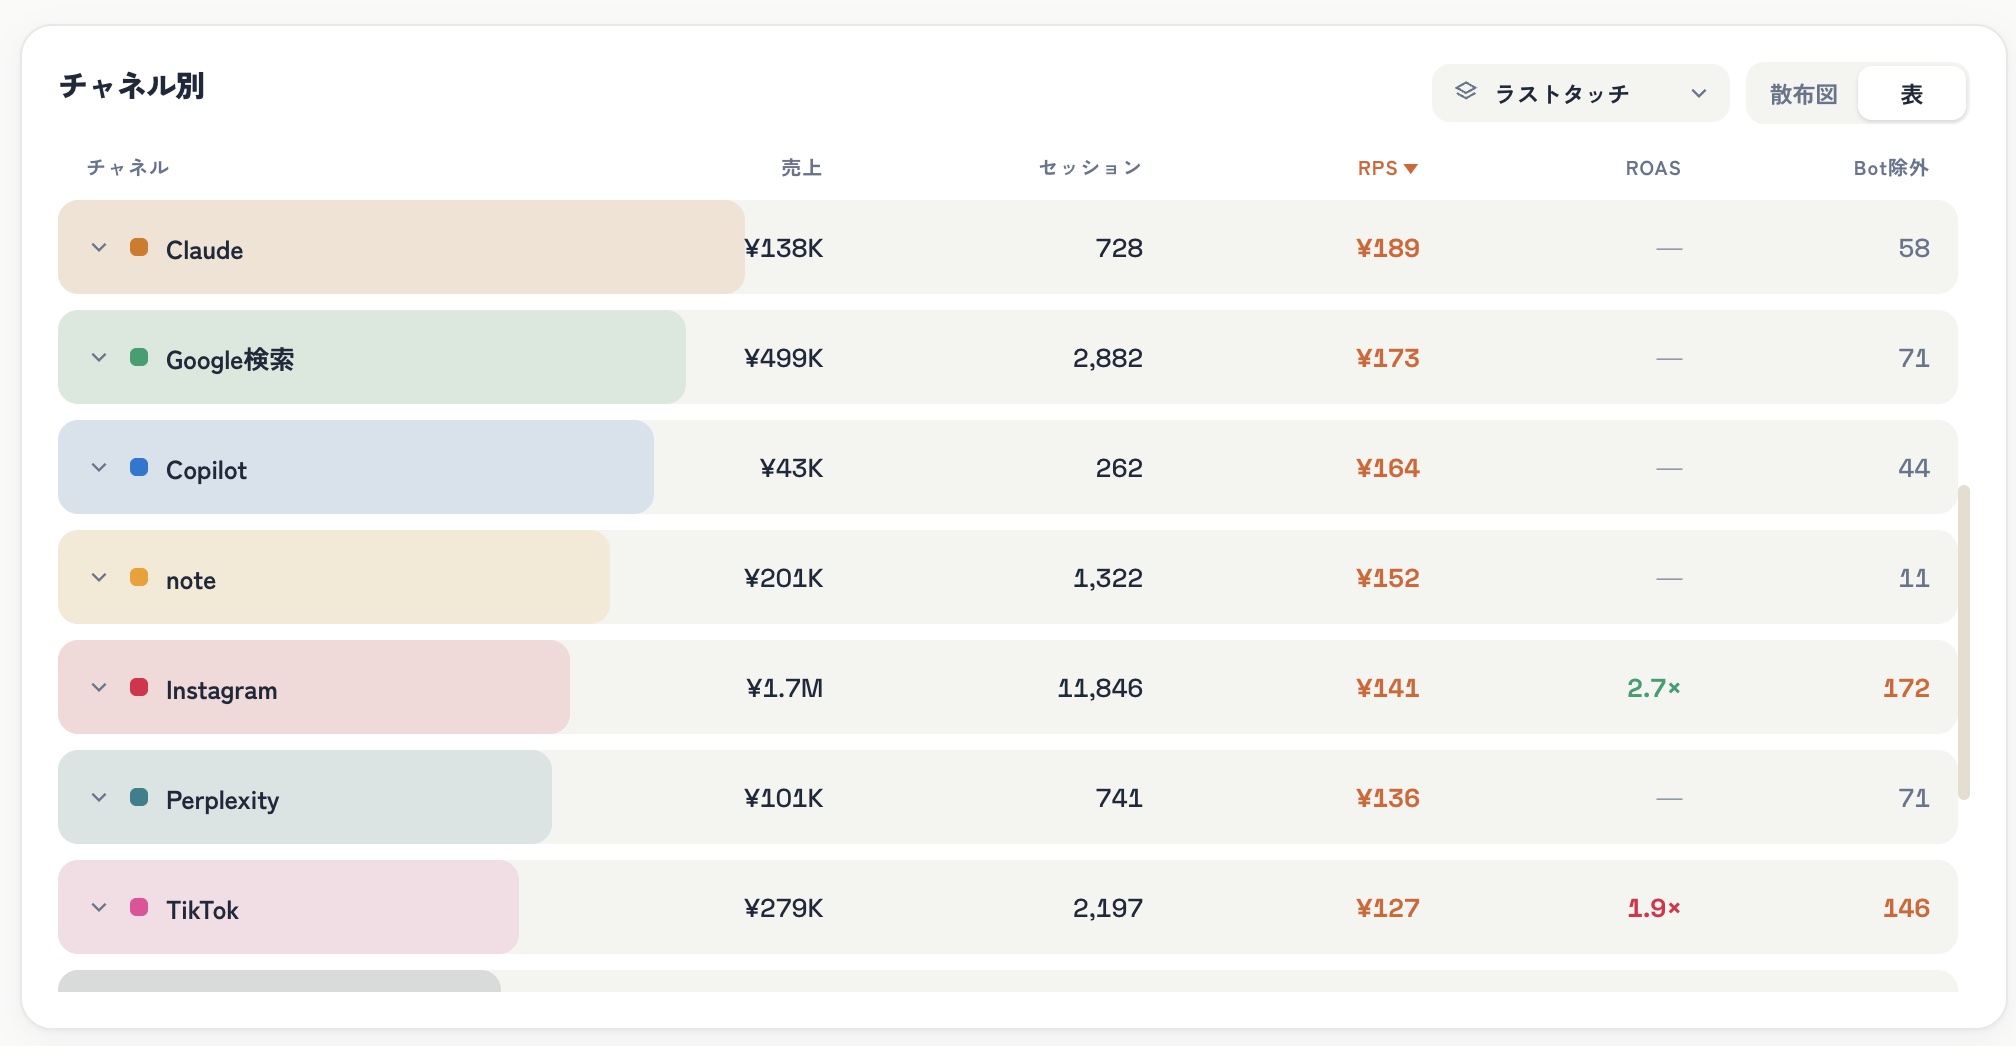Click TikTok's pink channel dot

[x=139, y=907]
